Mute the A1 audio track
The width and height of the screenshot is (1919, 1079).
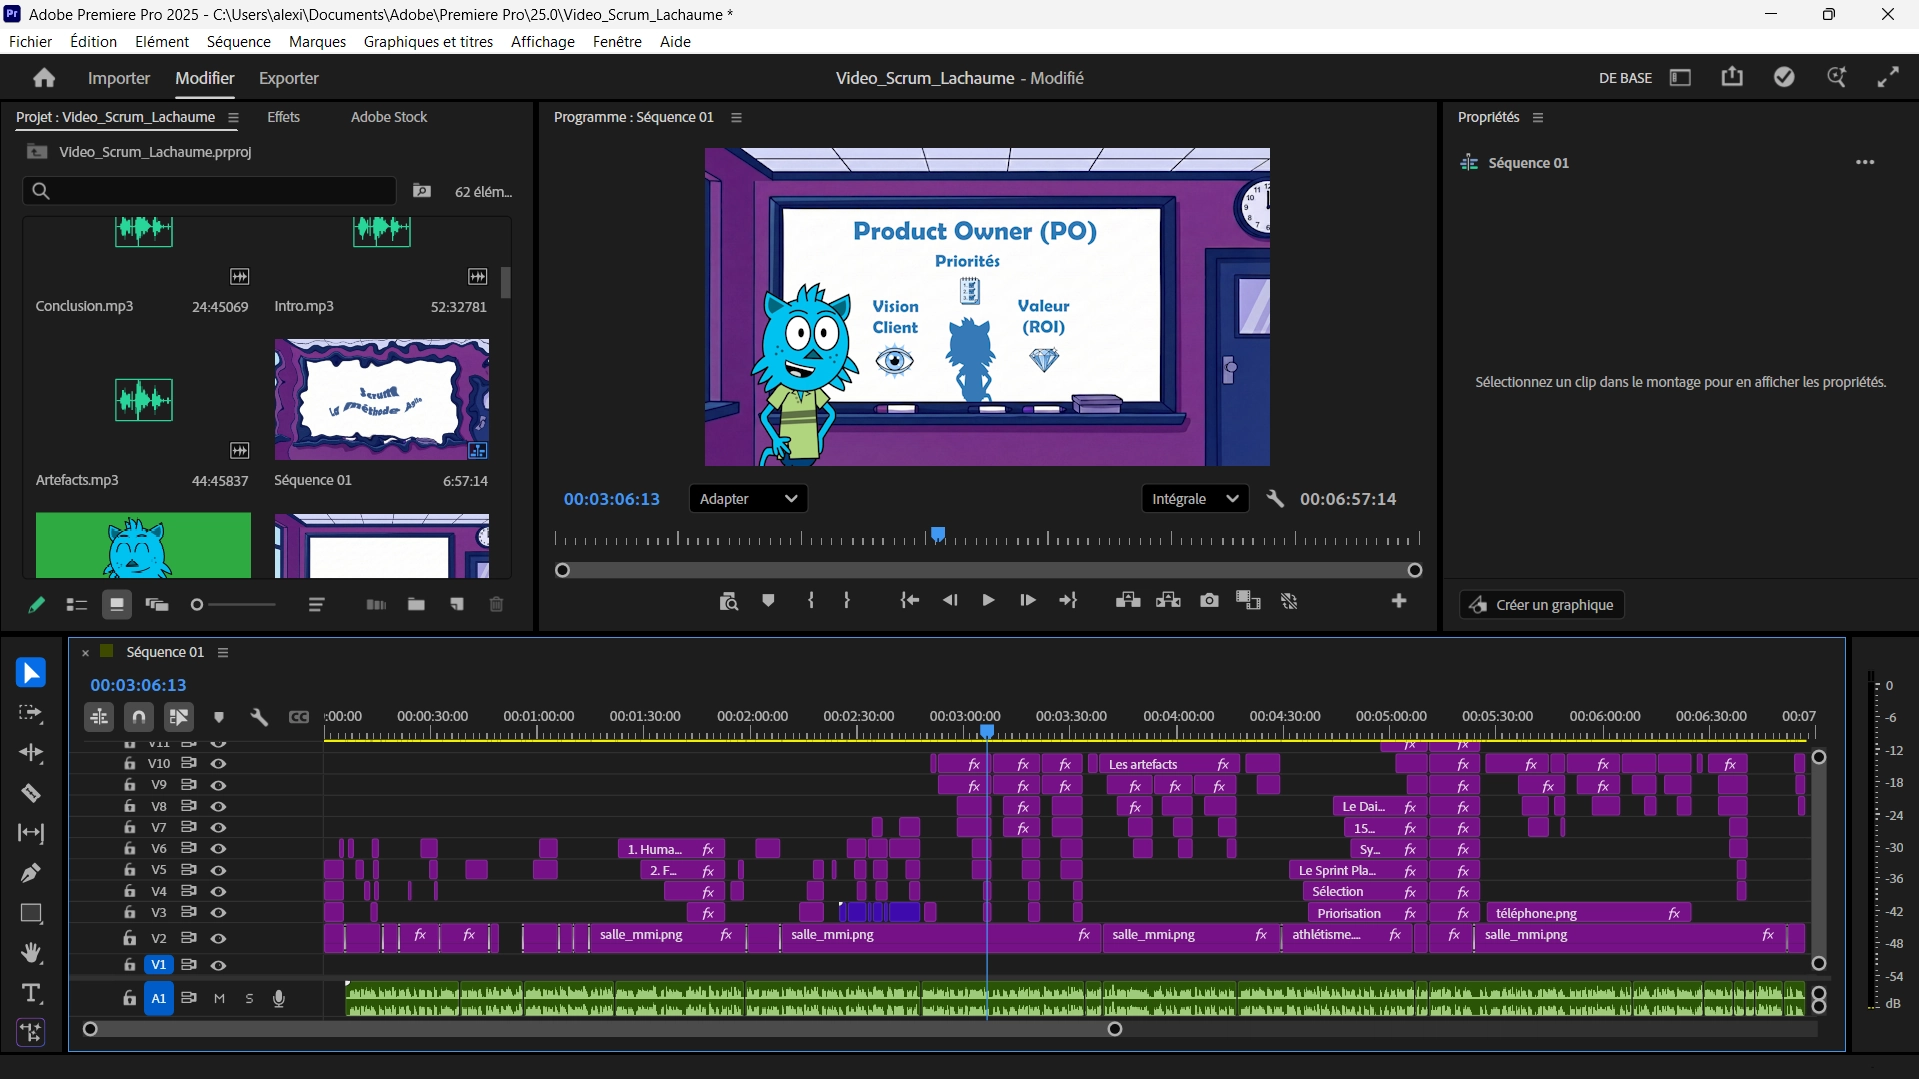click(x=219, y=998)
